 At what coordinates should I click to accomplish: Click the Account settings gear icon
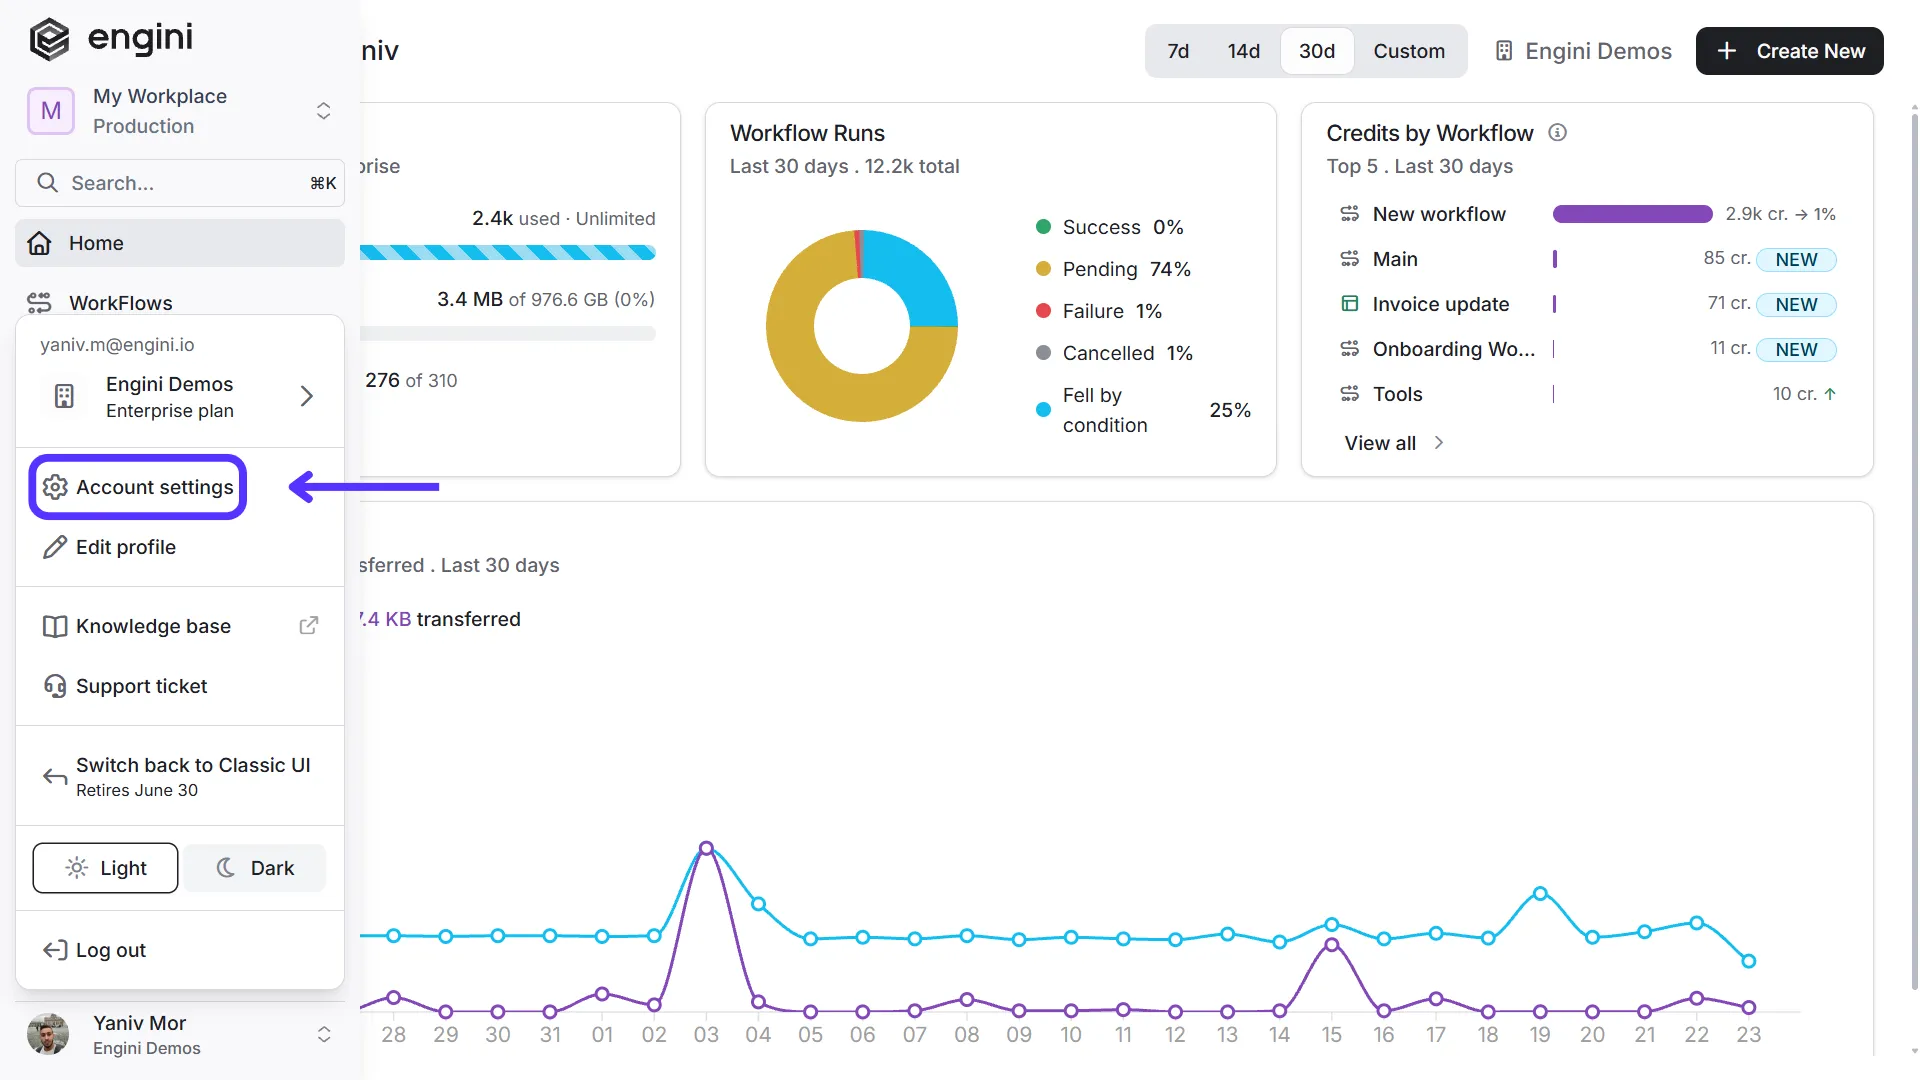[55, 487]
